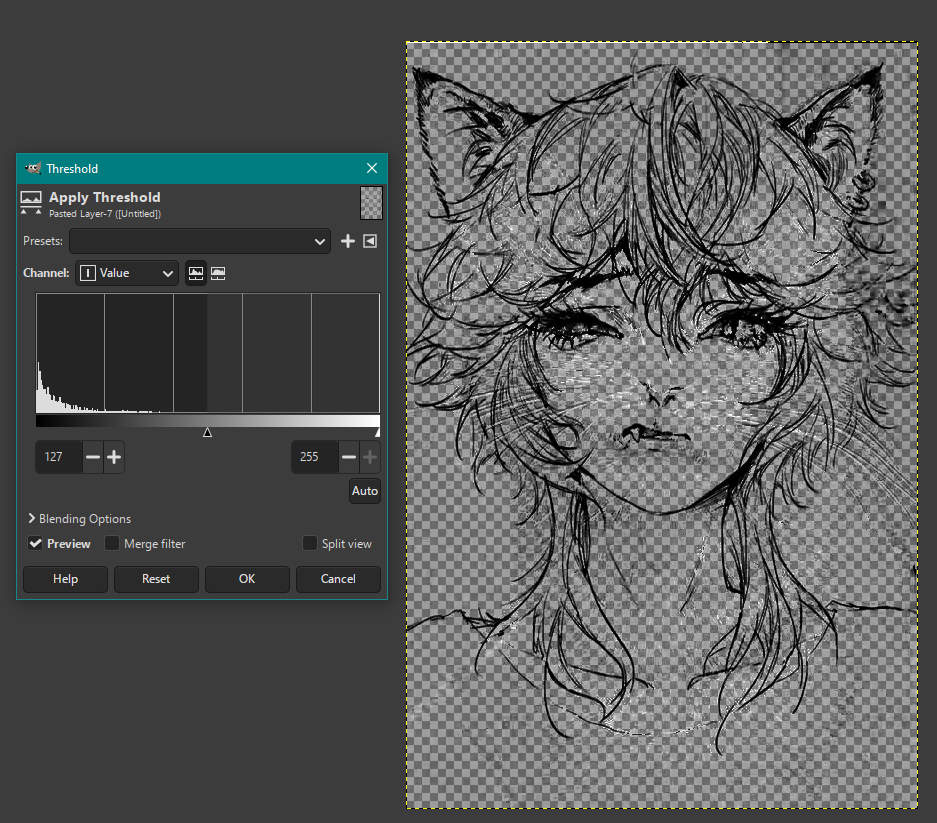This screenshot has height=823, width=937.
Task: Click the Threshold tool icon in dialog header
Action: point(31,203)
